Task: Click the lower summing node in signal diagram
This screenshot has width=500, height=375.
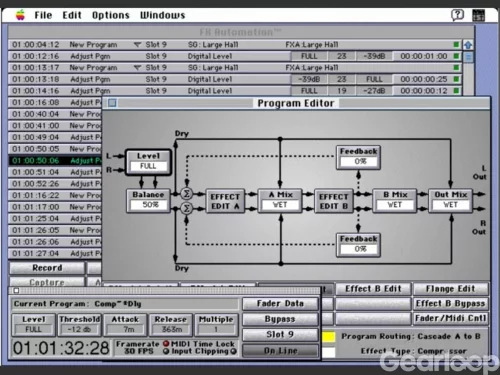Action: tap(187, 209)
